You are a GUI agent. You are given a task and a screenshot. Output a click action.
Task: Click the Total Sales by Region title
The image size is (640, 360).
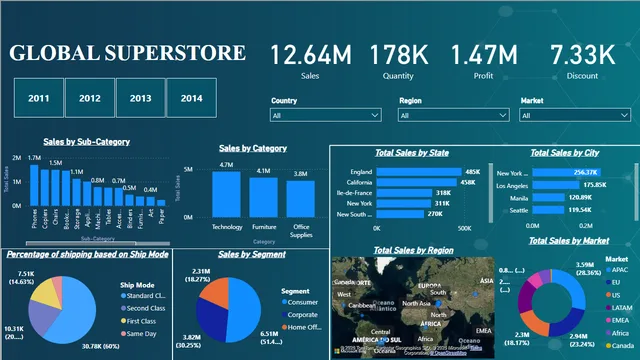[413, 250]
